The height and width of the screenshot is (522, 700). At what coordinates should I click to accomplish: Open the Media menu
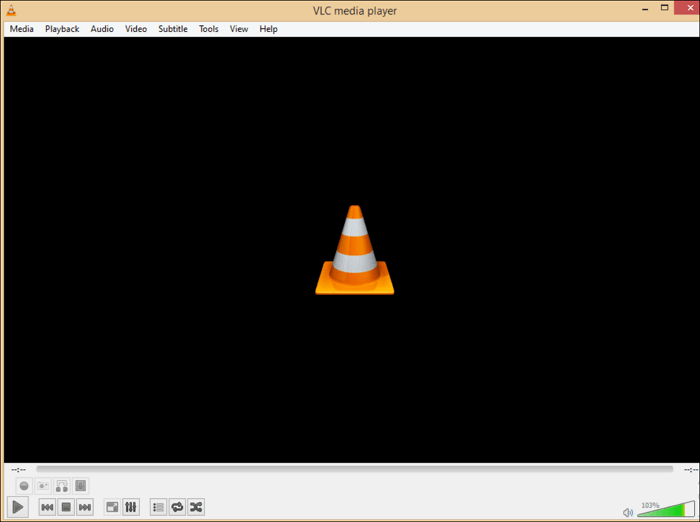21,29
